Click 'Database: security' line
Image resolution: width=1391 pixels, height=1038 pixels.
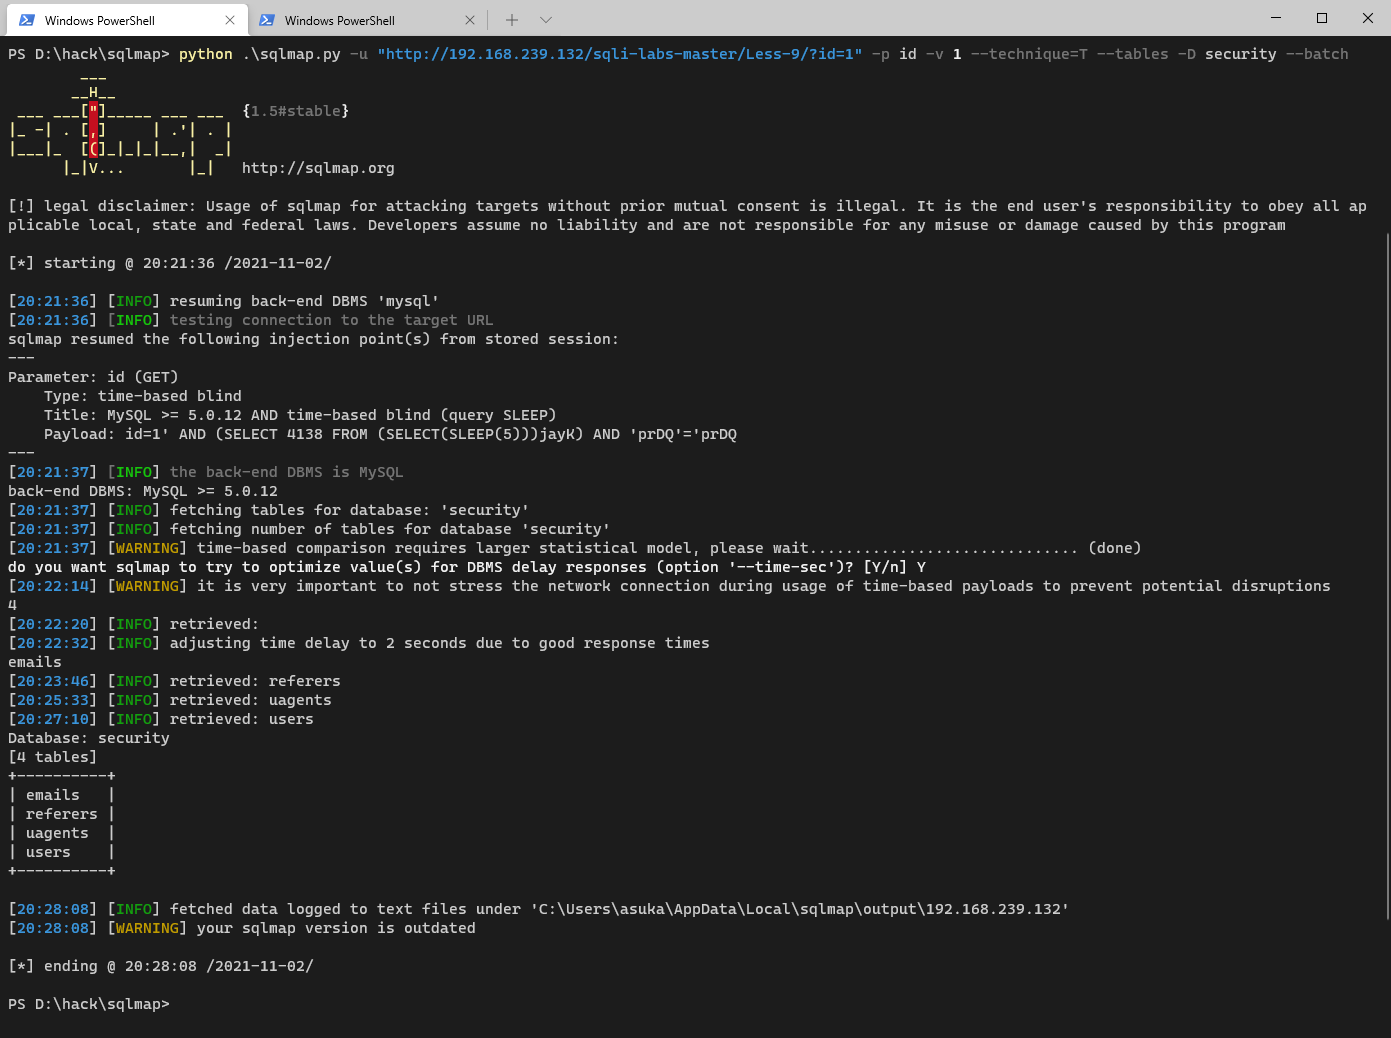89,738
